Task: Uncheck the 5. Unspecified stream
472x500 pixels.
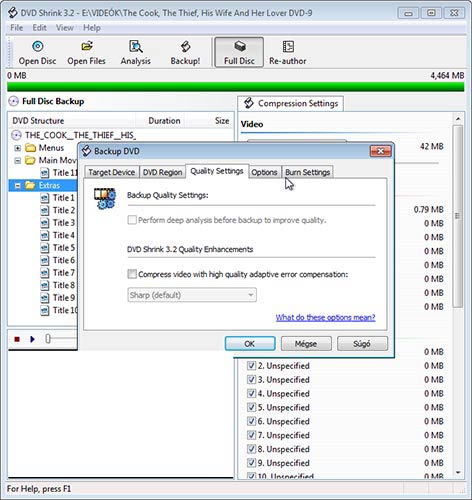Action: [x=251, y=407]
